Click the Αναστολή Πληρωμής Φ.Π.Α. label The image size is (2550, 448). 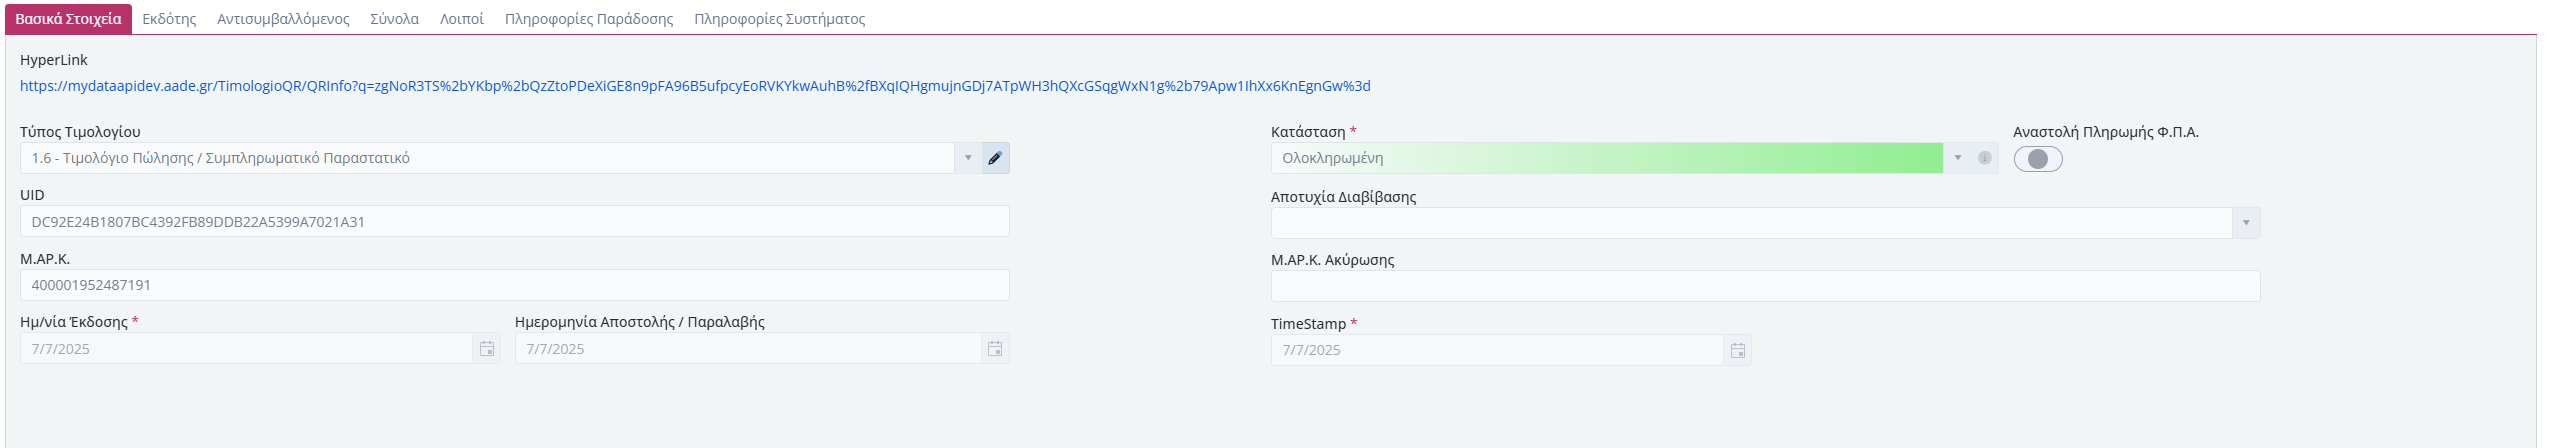tap(2106, 132)
